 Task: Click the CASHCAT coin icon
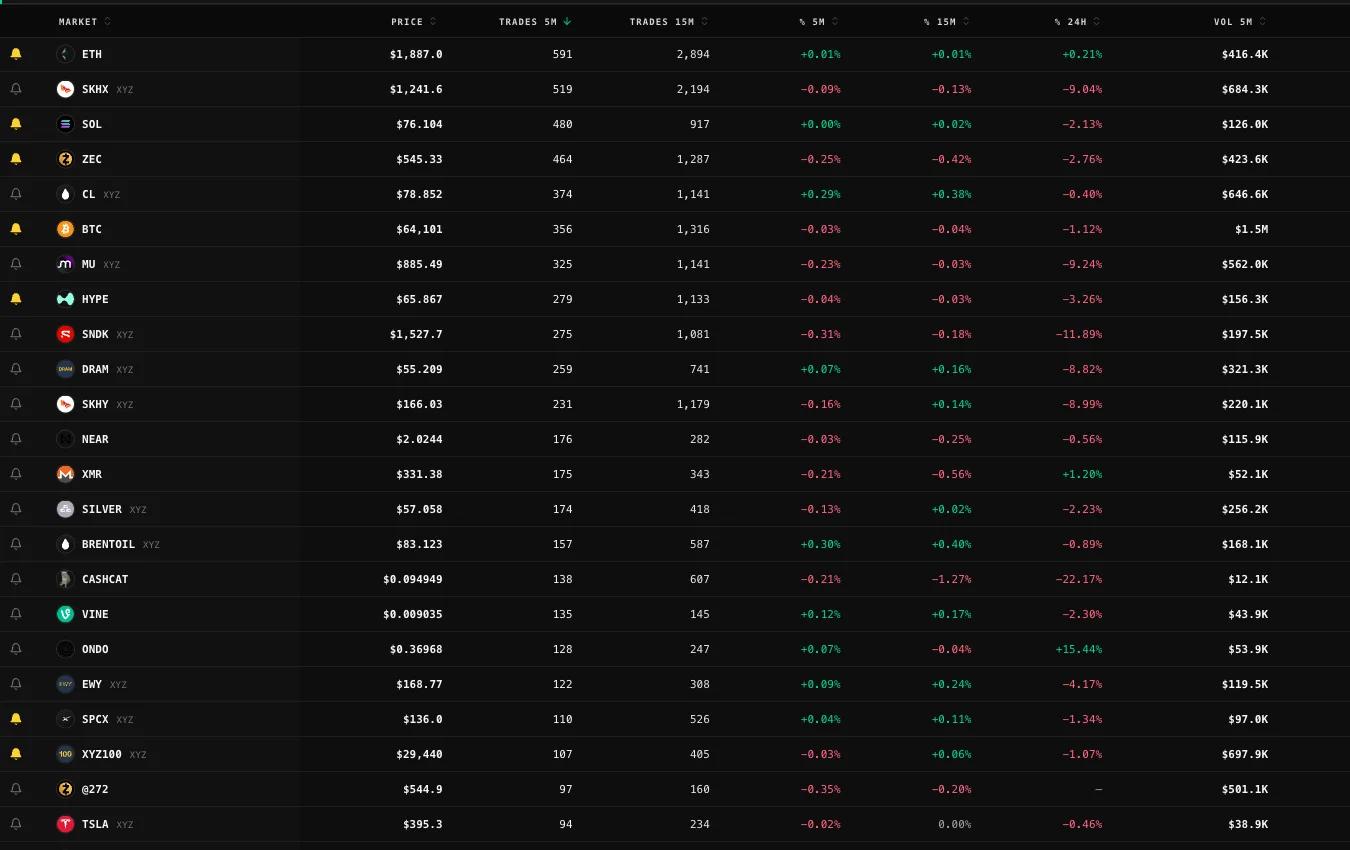[65, 579]
